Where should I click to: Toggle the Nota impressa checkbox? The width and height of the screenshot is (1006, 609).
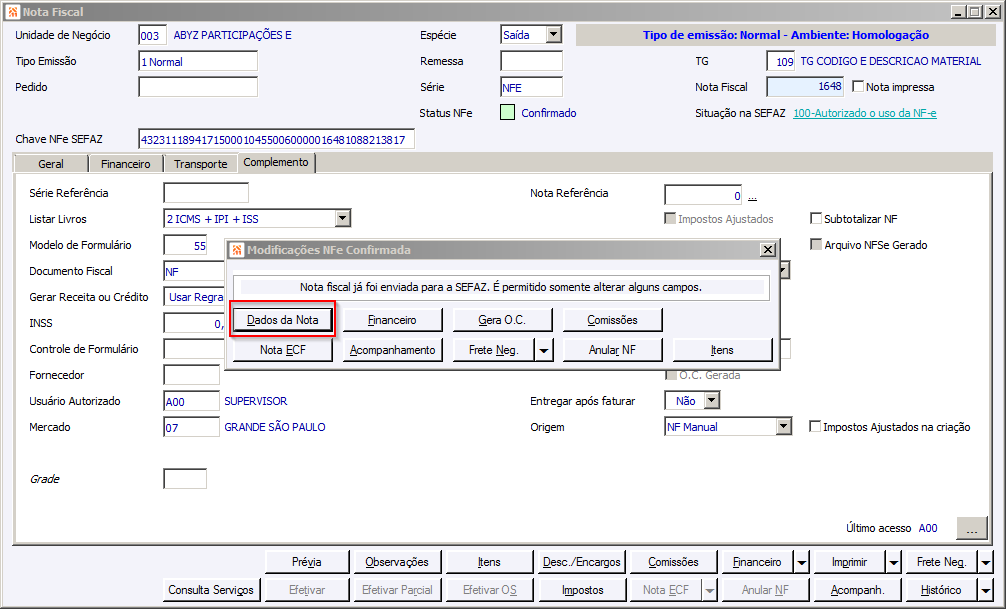click(x=858, y=86)
